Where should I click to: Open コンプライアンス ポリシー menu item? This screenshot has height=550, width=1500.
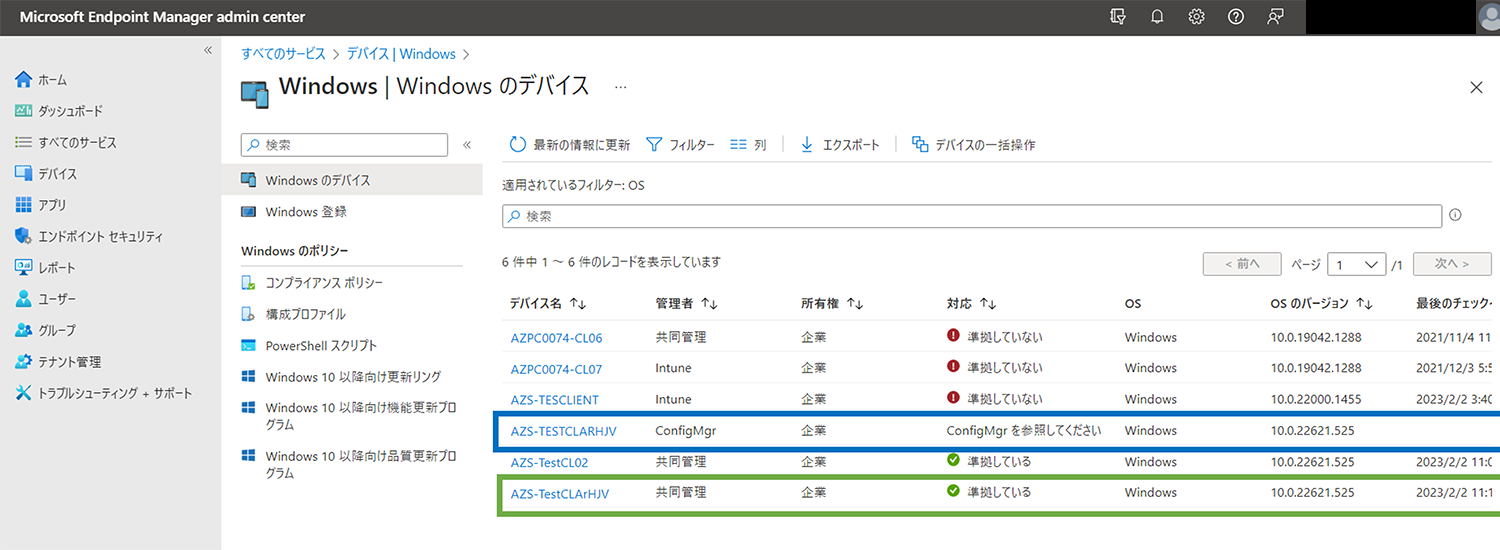coord(323,283)
